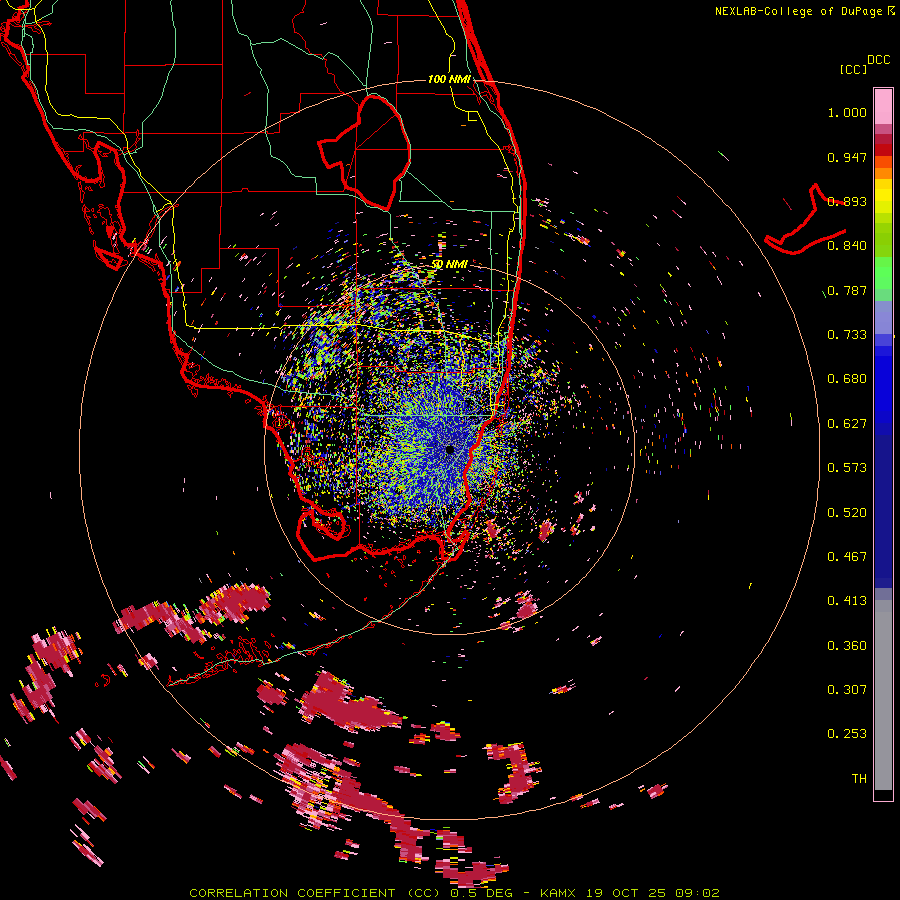The height and width of the screenshot is (900, 900).
Task: Click the 0.520 scale value
Action: (847, 513)
